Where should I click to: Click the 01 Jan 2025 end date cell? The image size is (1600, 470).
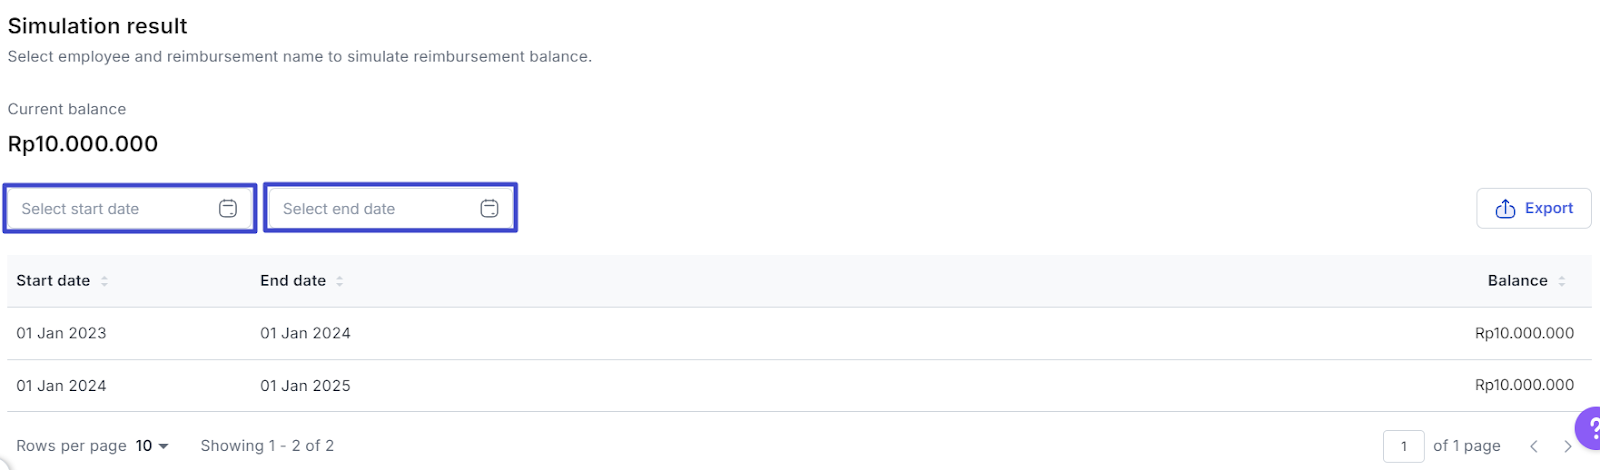click(x=305, y=386)
